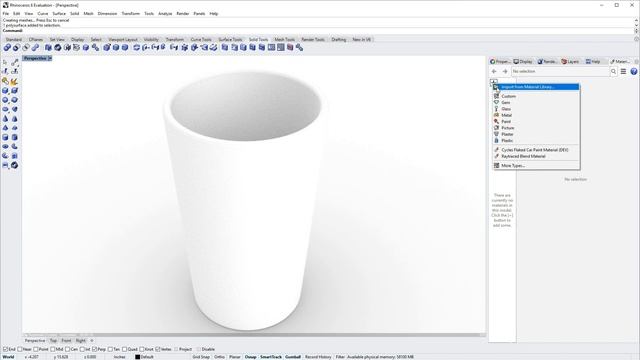Toggle Perp osnap checkbox

tap(95, 349)
